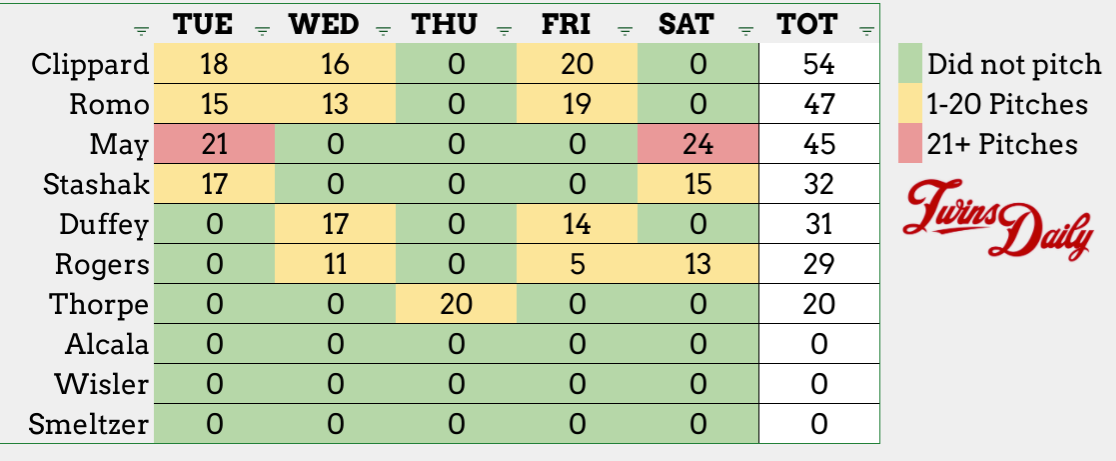Click the green Did not pitch swatch
The height and width of the screenshot is (461, 1116).
908,65
